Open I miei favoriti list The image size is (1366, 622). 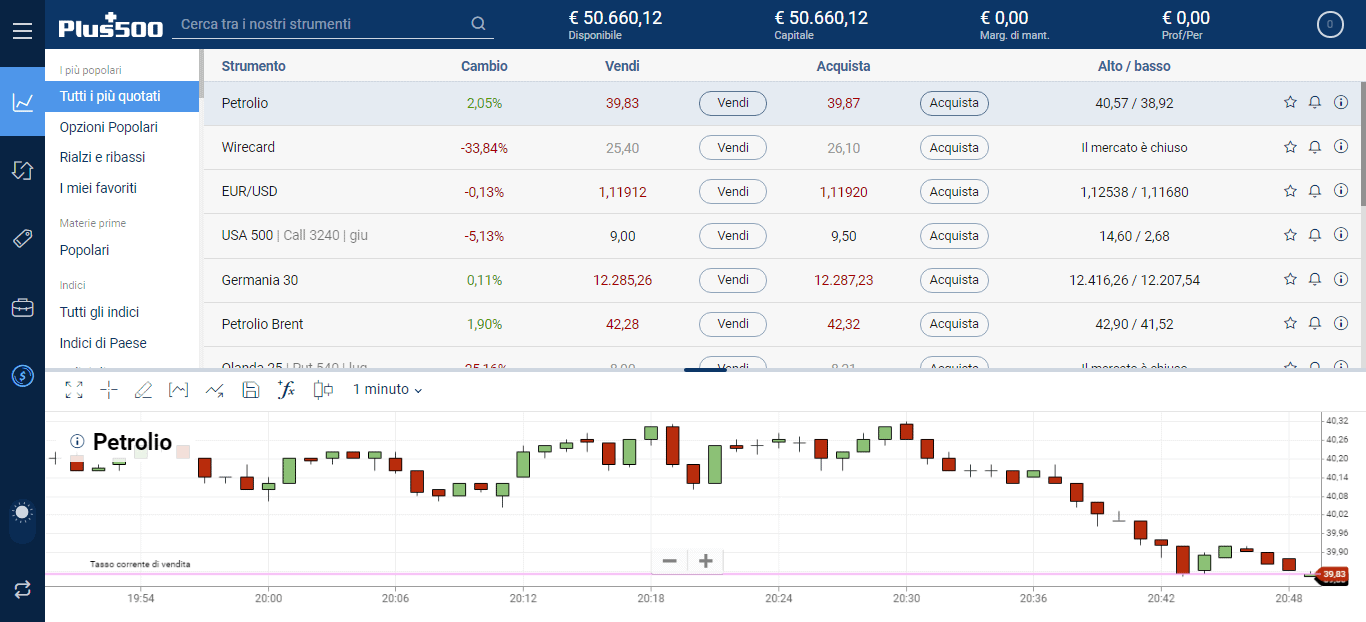[98, 188]
